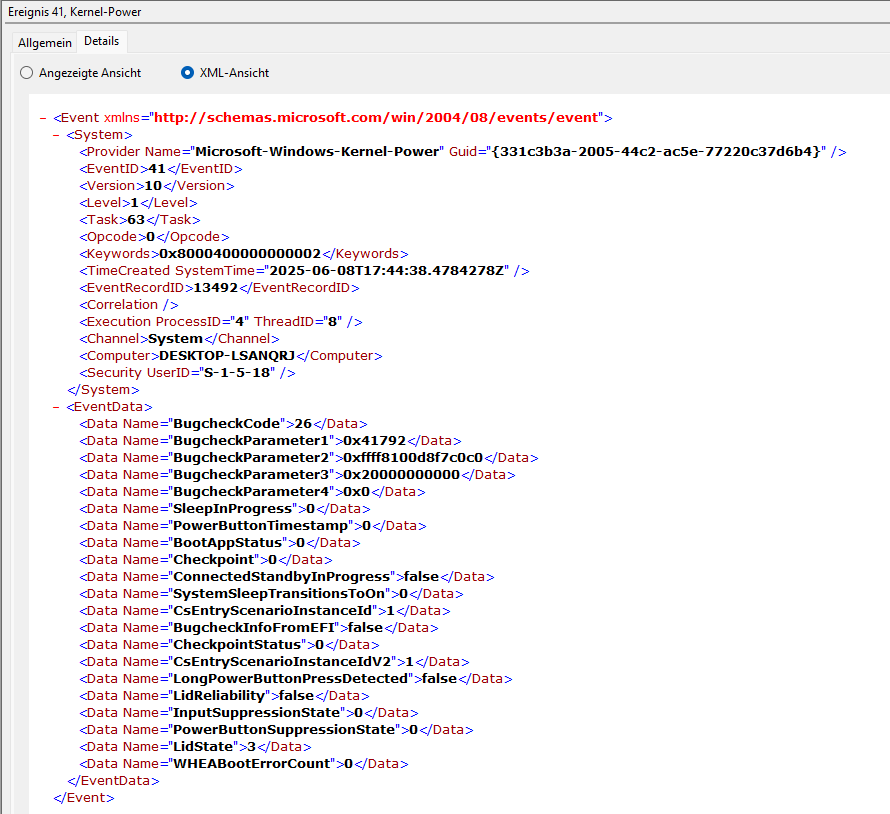Viewport: 890px width, 814px height.
Task: Click the Opcode 0 line
Action: click(154, 237)
